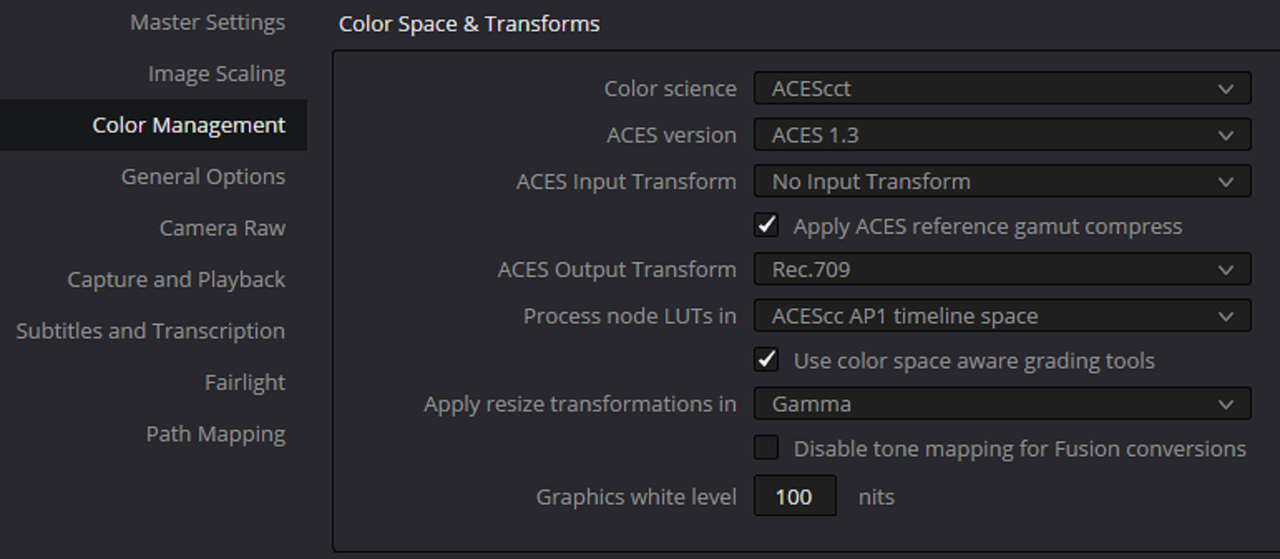Open Camera Raw settings
Image resolution: width=1280 pixels, height=559 pixels.
click(222, 228)
